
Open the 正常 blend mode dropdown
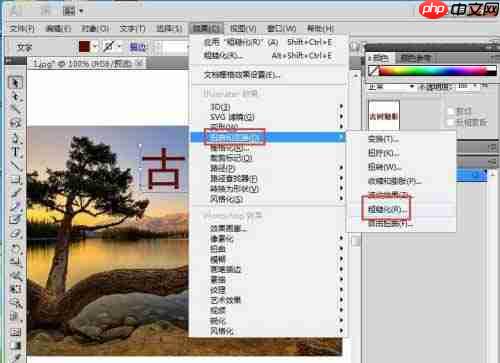click(391, 87)
